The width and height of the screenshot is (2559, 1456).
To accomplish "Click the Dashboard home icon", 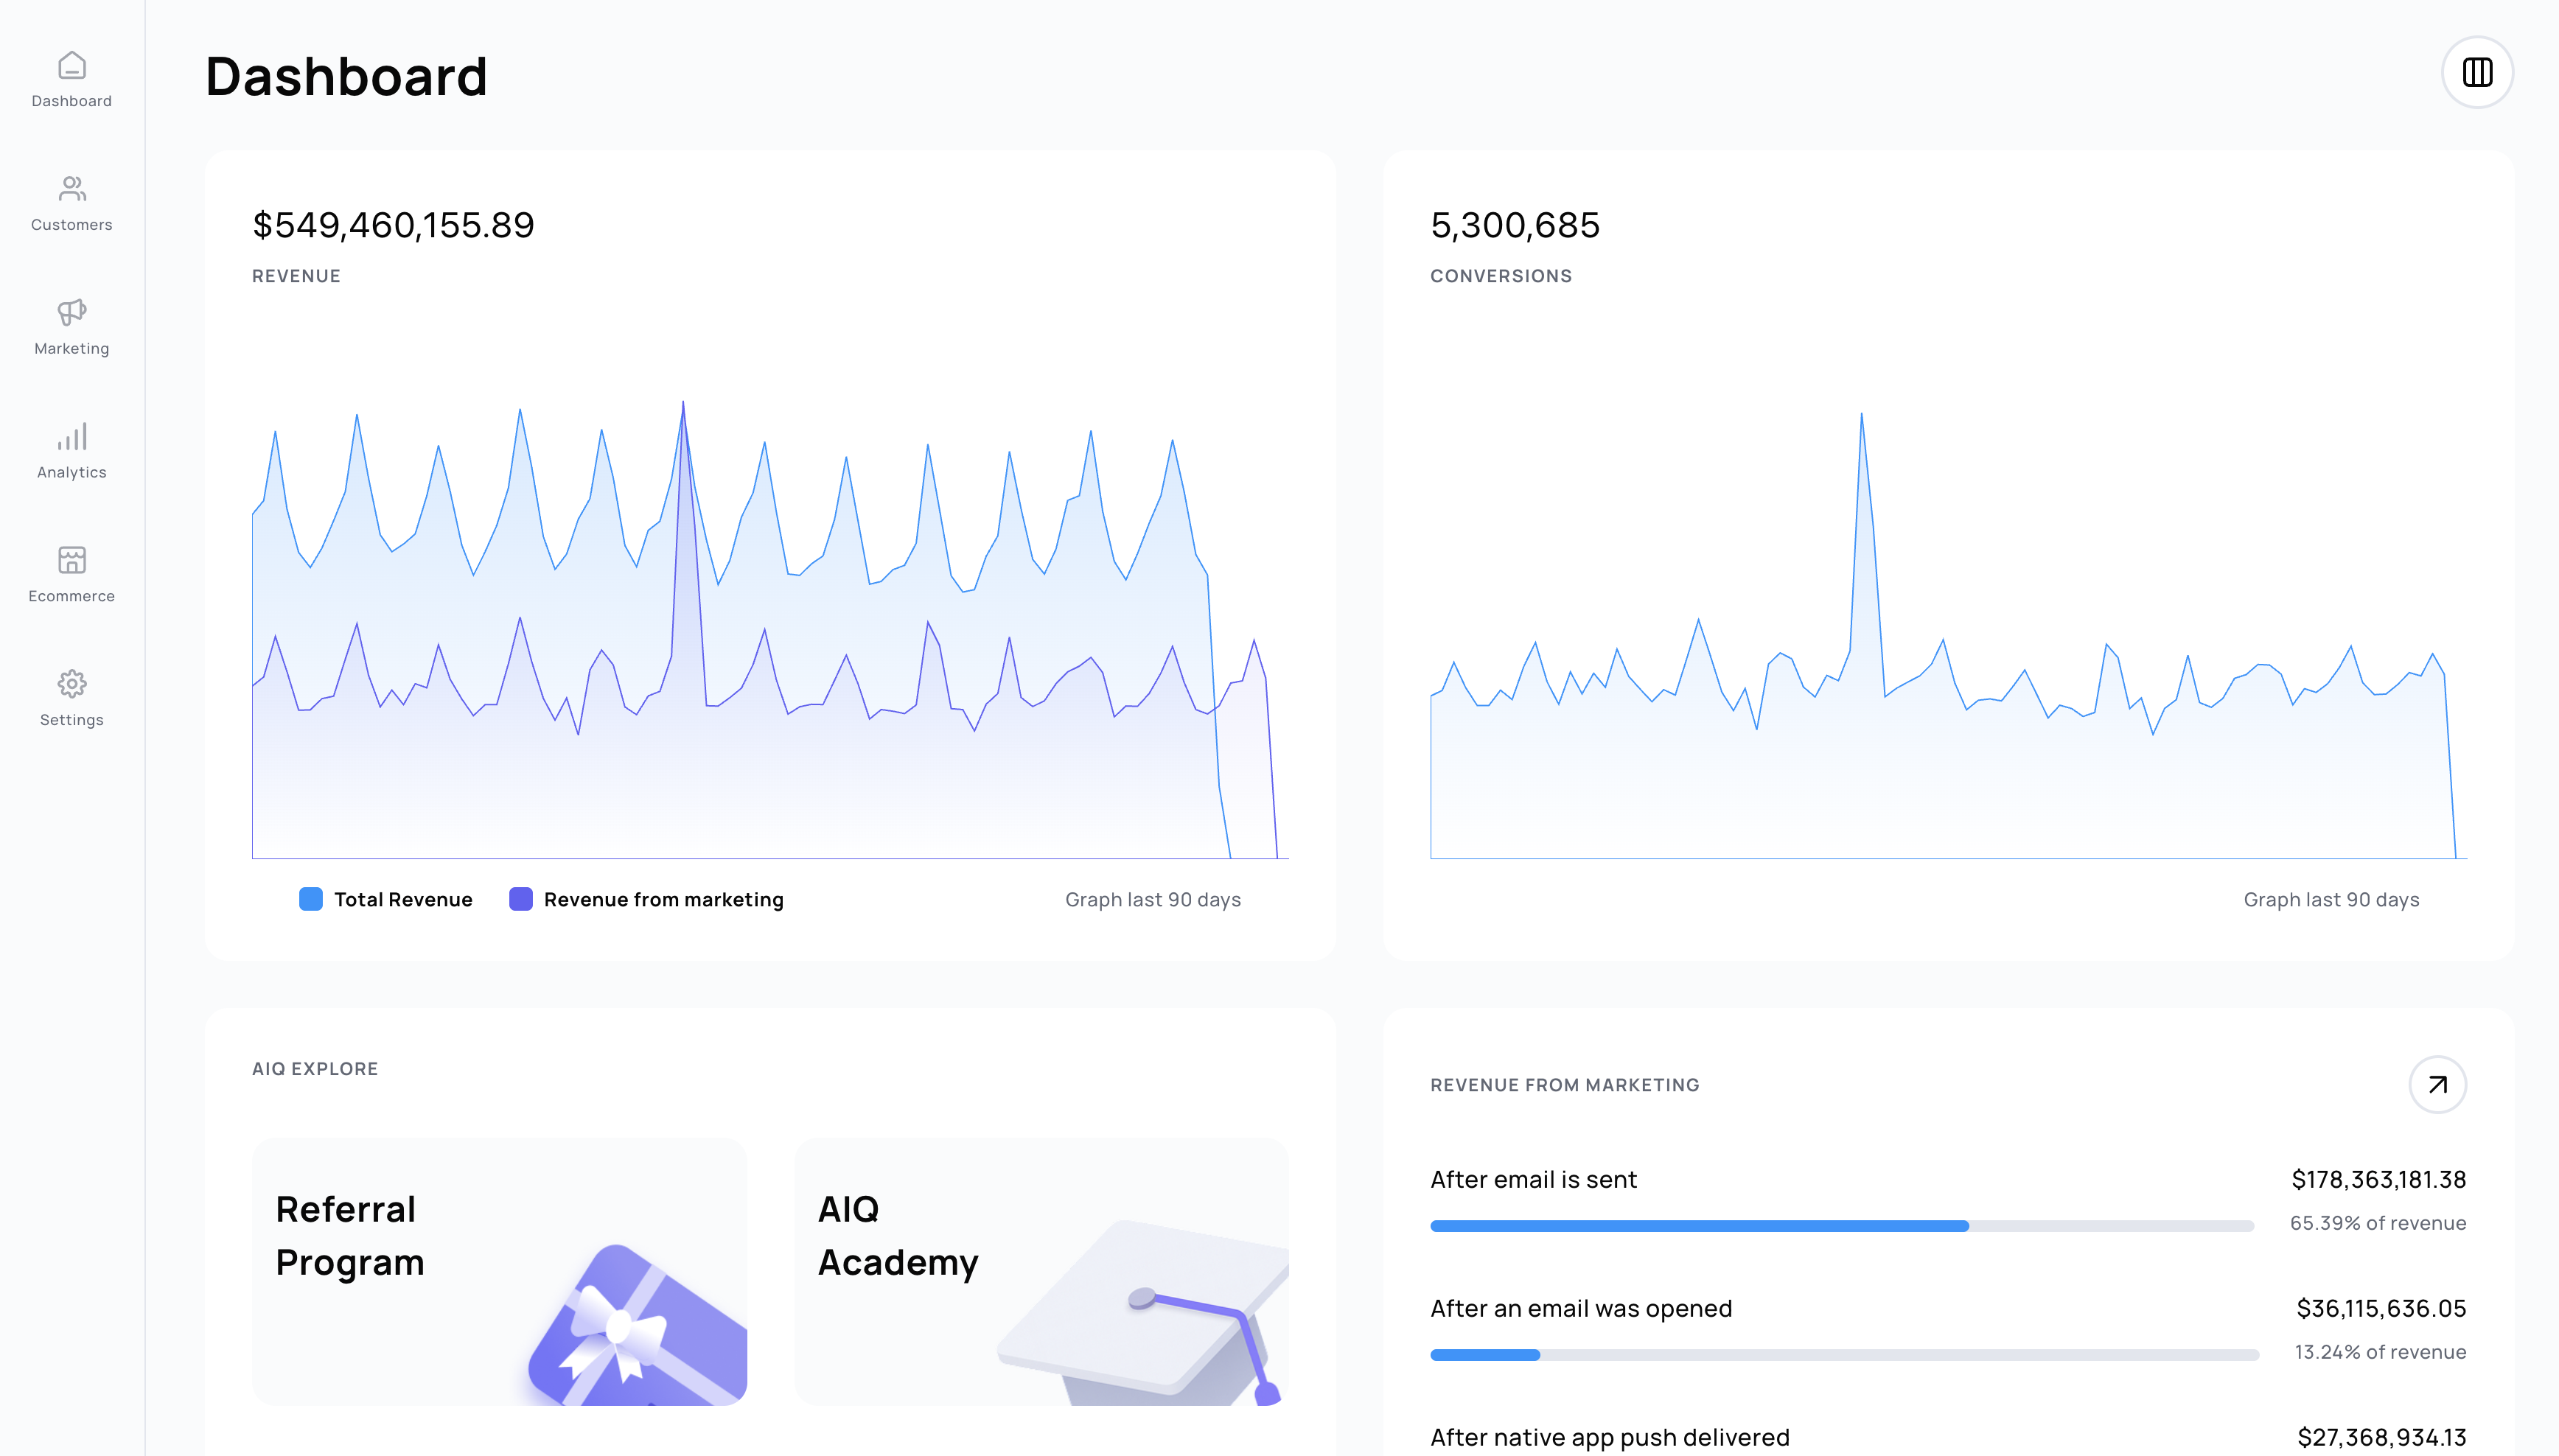I will point(71,66).
